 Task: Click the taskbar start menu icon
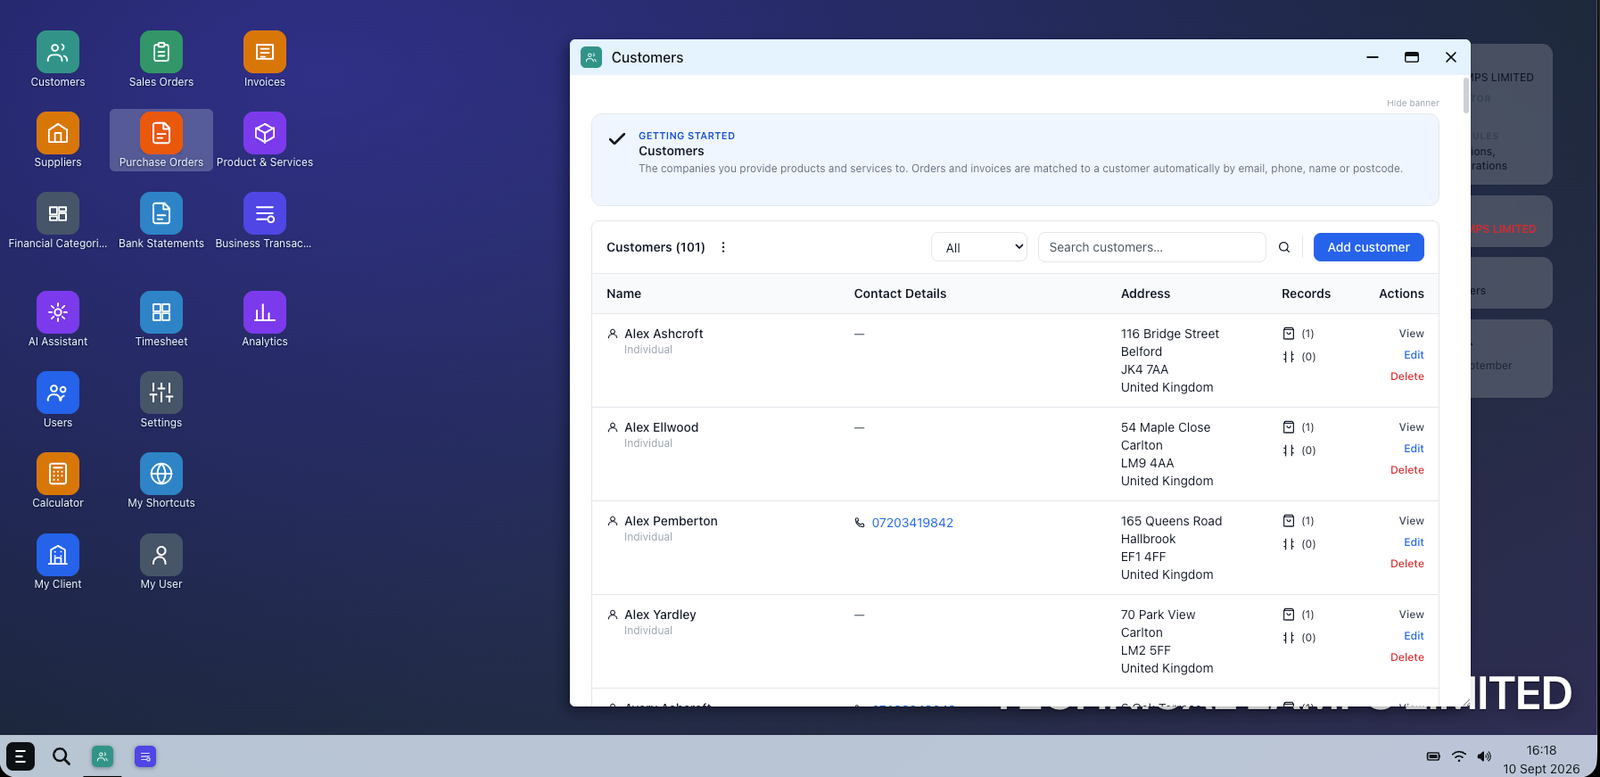(20, 757)
